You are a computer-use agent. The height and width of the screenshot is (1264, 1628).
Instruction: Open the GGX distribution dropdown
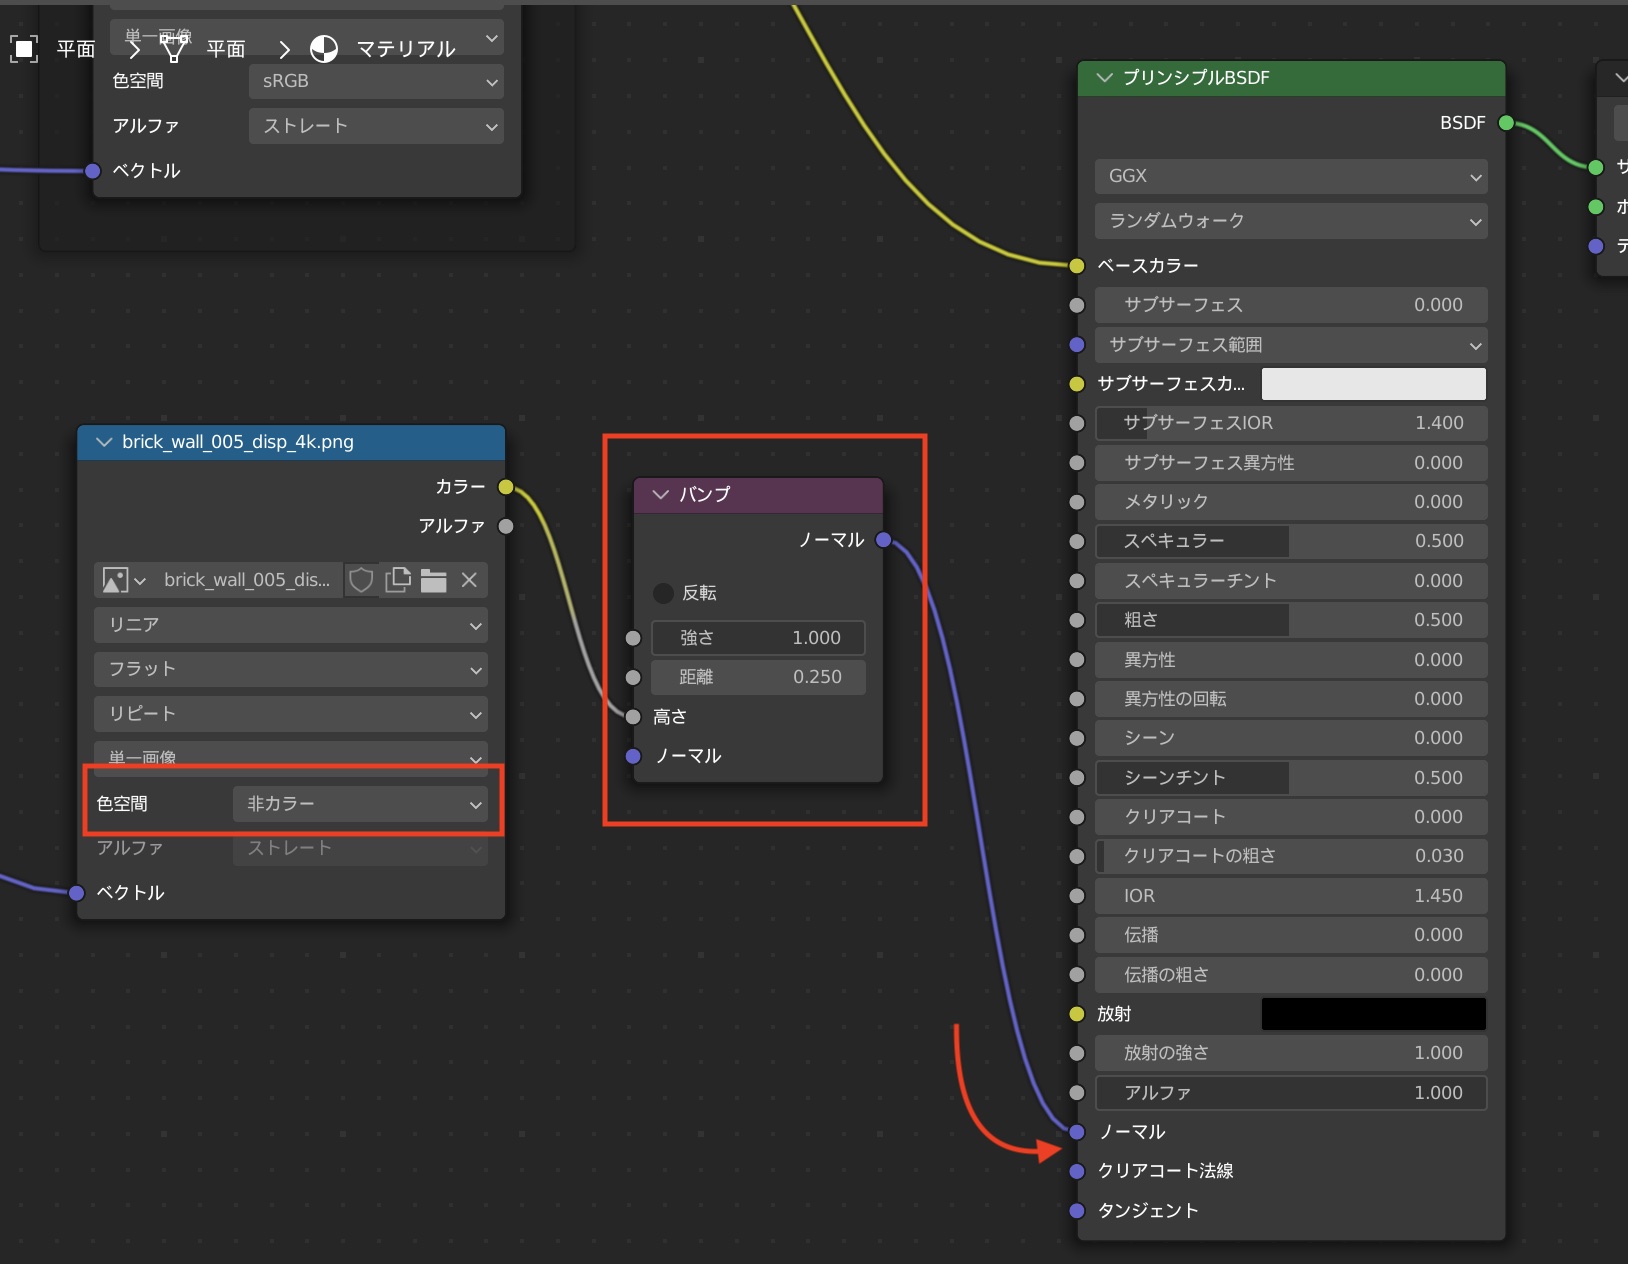pyautogui.click(x=1290, y=176)
